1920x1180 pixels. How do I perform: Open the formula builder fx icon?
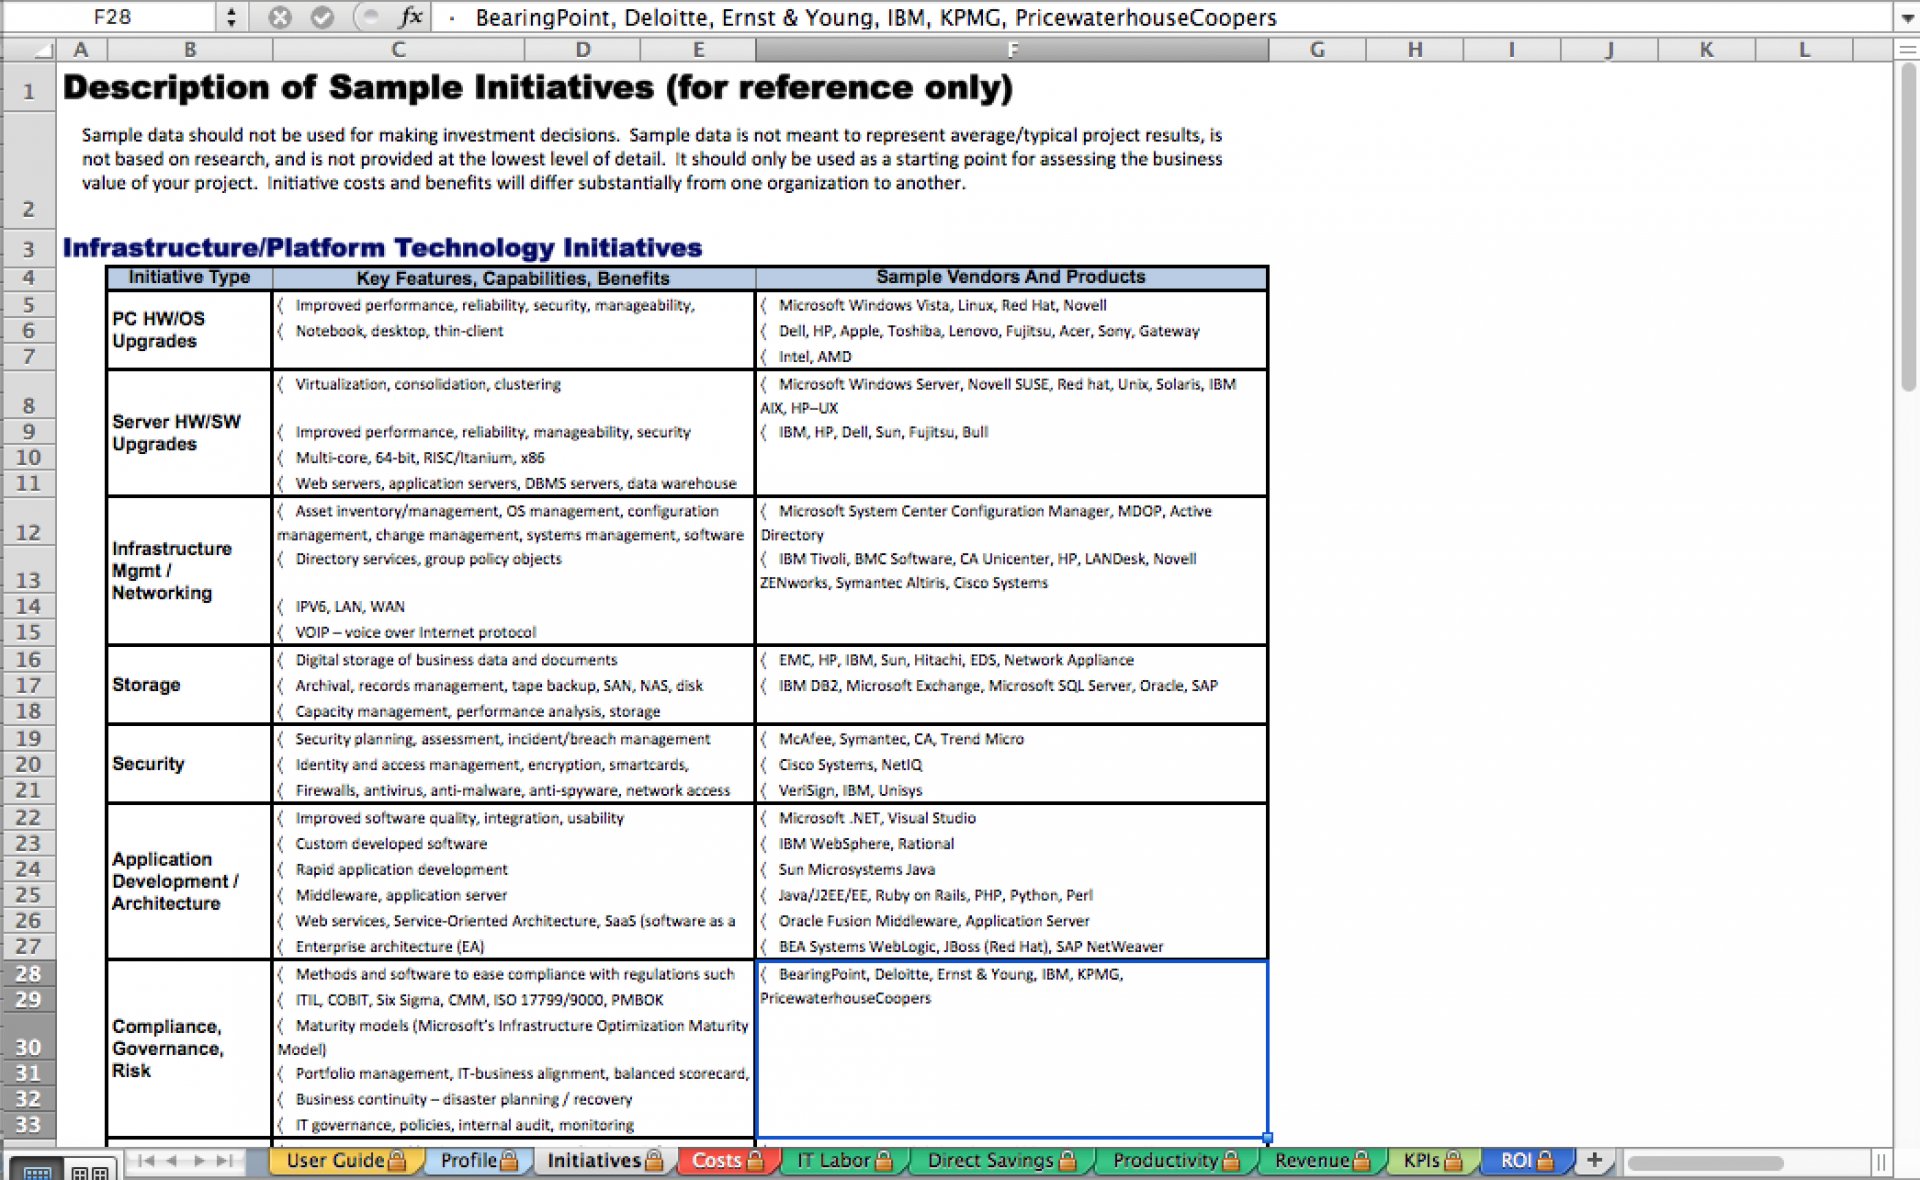pos(410,17)
